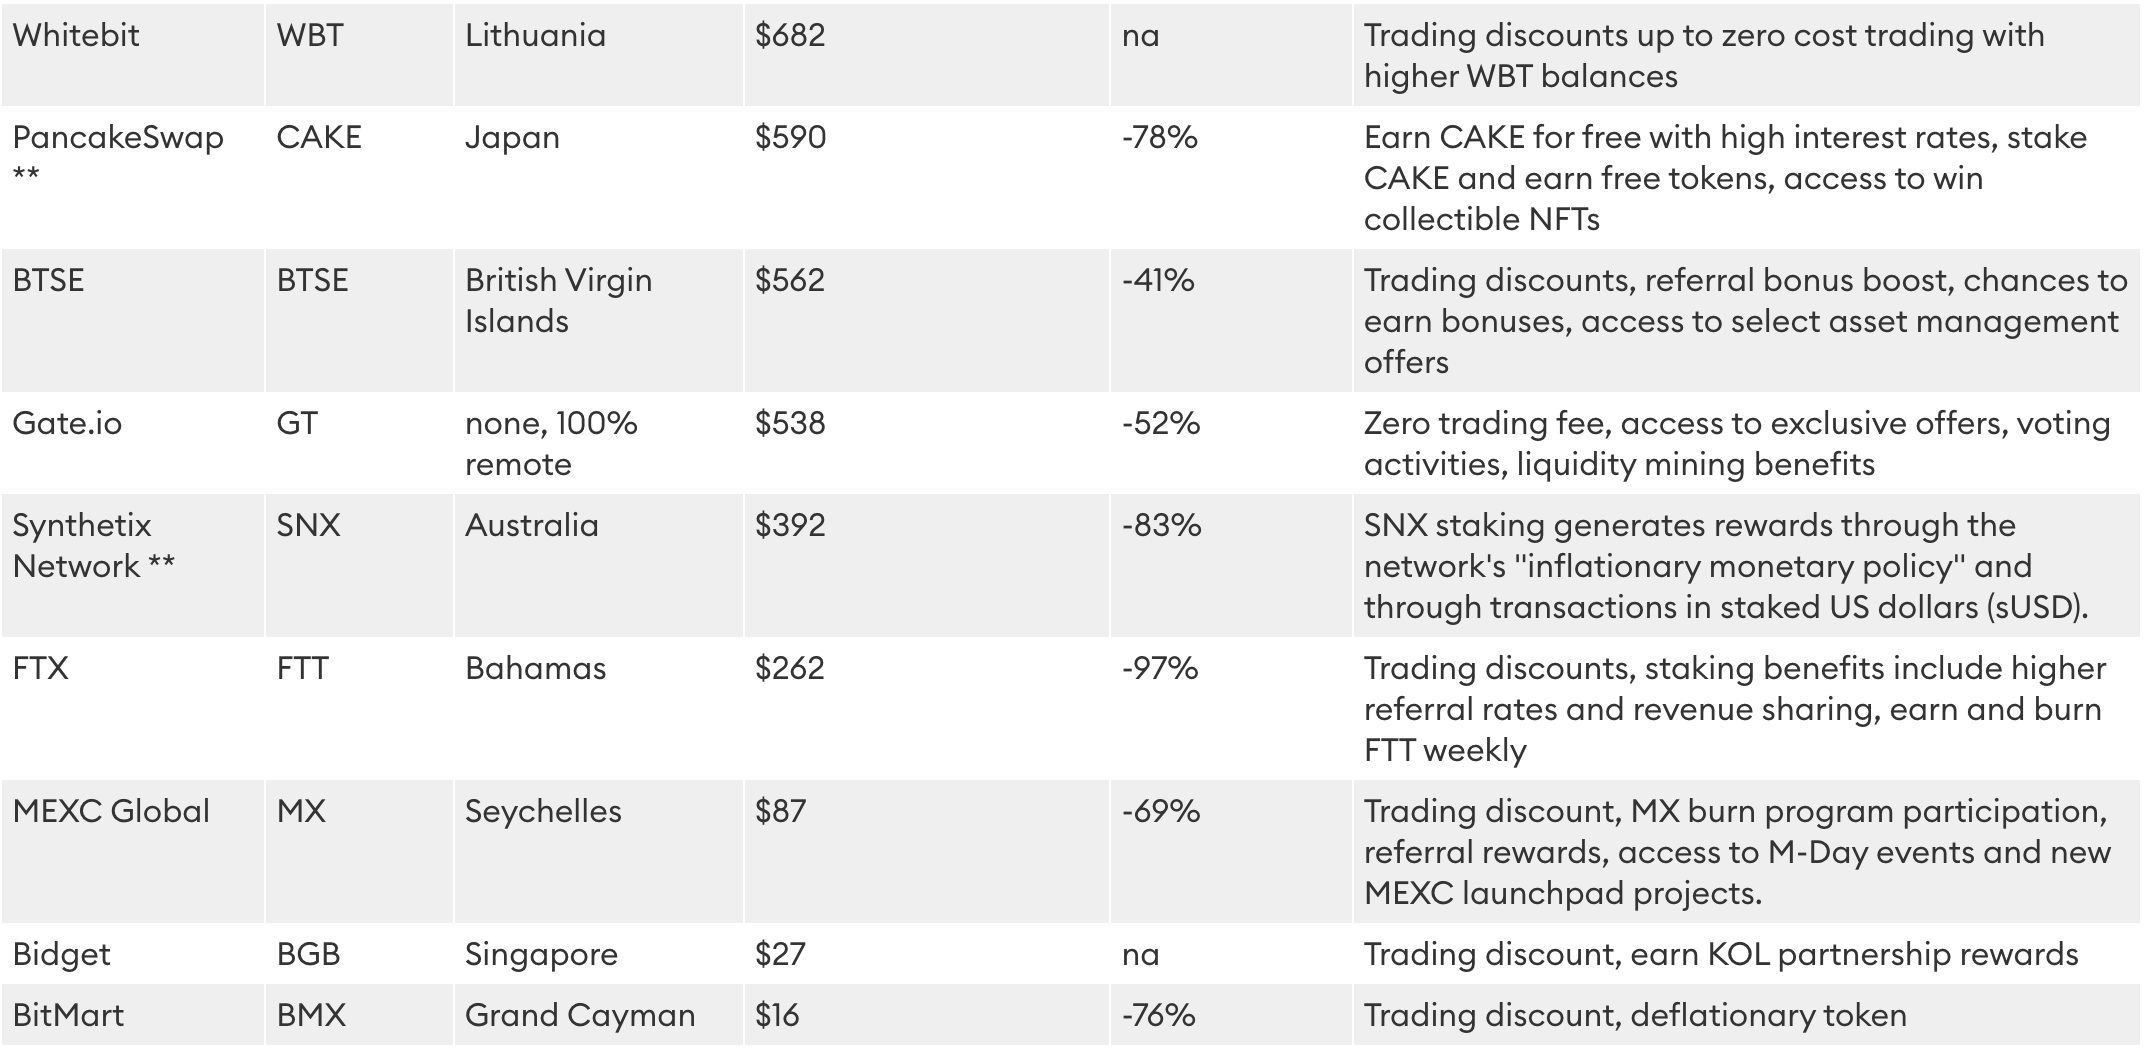Click the MEXC Global exchange name

[x=111, y=812]
